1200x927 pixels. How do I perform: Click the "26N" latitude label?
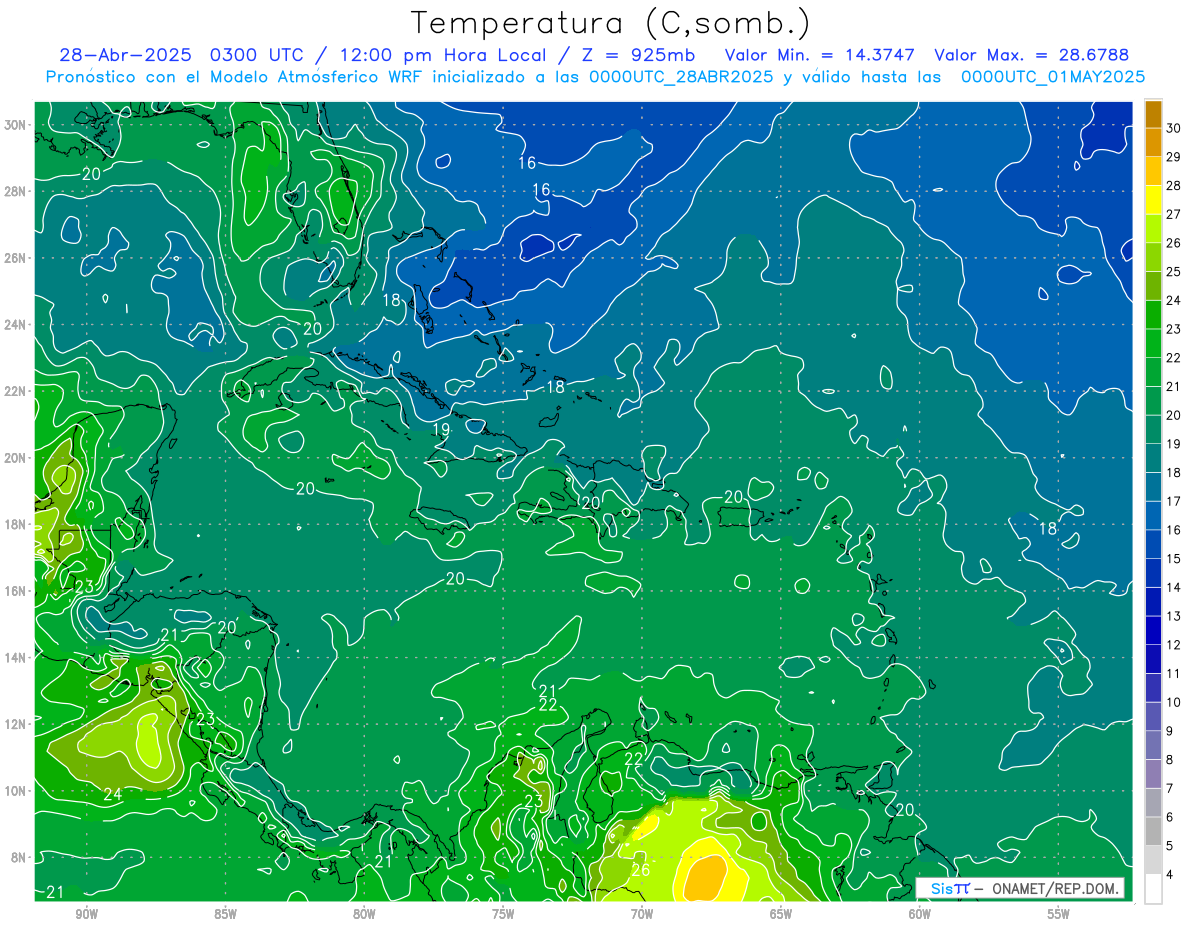click(x=17, y=258)
